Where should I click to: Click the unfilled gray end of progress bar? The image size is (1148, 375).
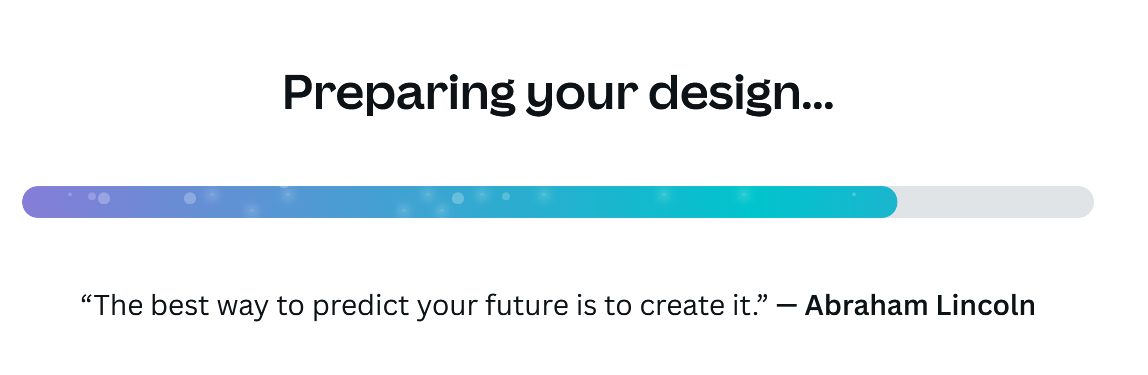pyautogui.click(x=996, y=202)
